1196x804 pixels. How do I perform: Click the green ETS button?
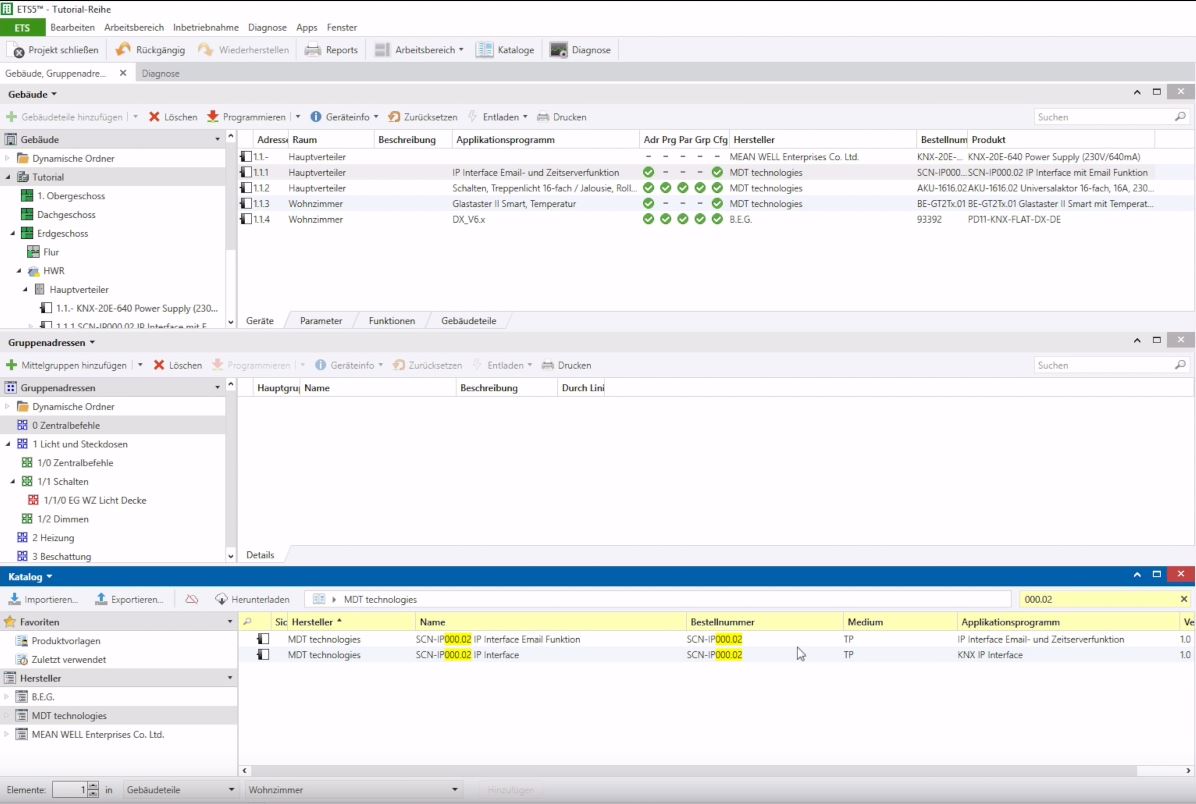[x=22, y=27]
